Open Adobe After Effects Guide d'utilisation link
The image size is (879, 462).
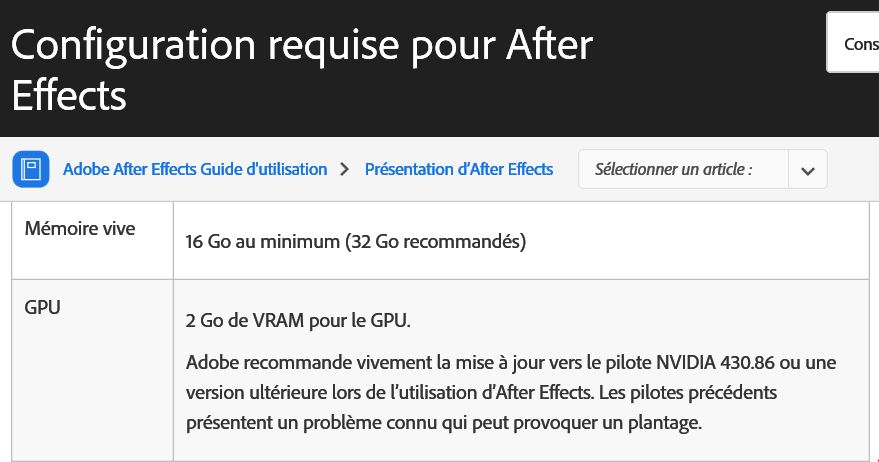click(x=195, y=169)
